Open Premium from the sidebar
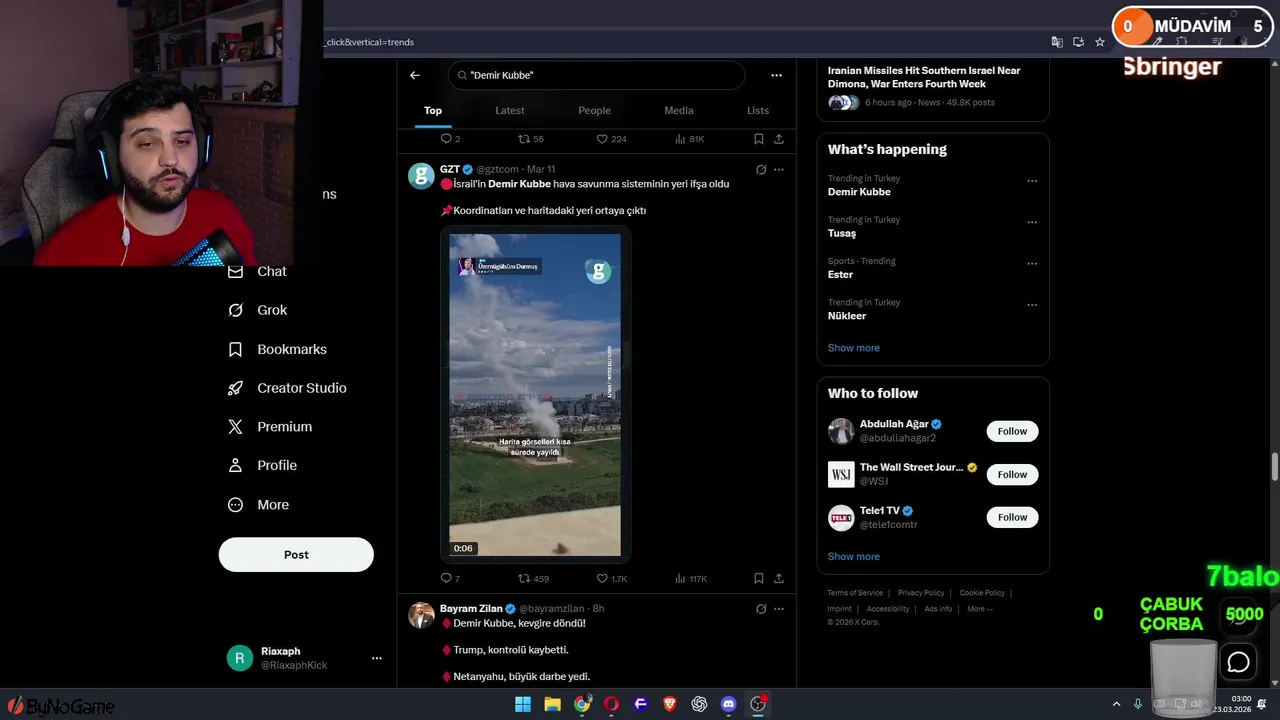Viewport: 1280px width, 720px height. (x=270, y=427)
